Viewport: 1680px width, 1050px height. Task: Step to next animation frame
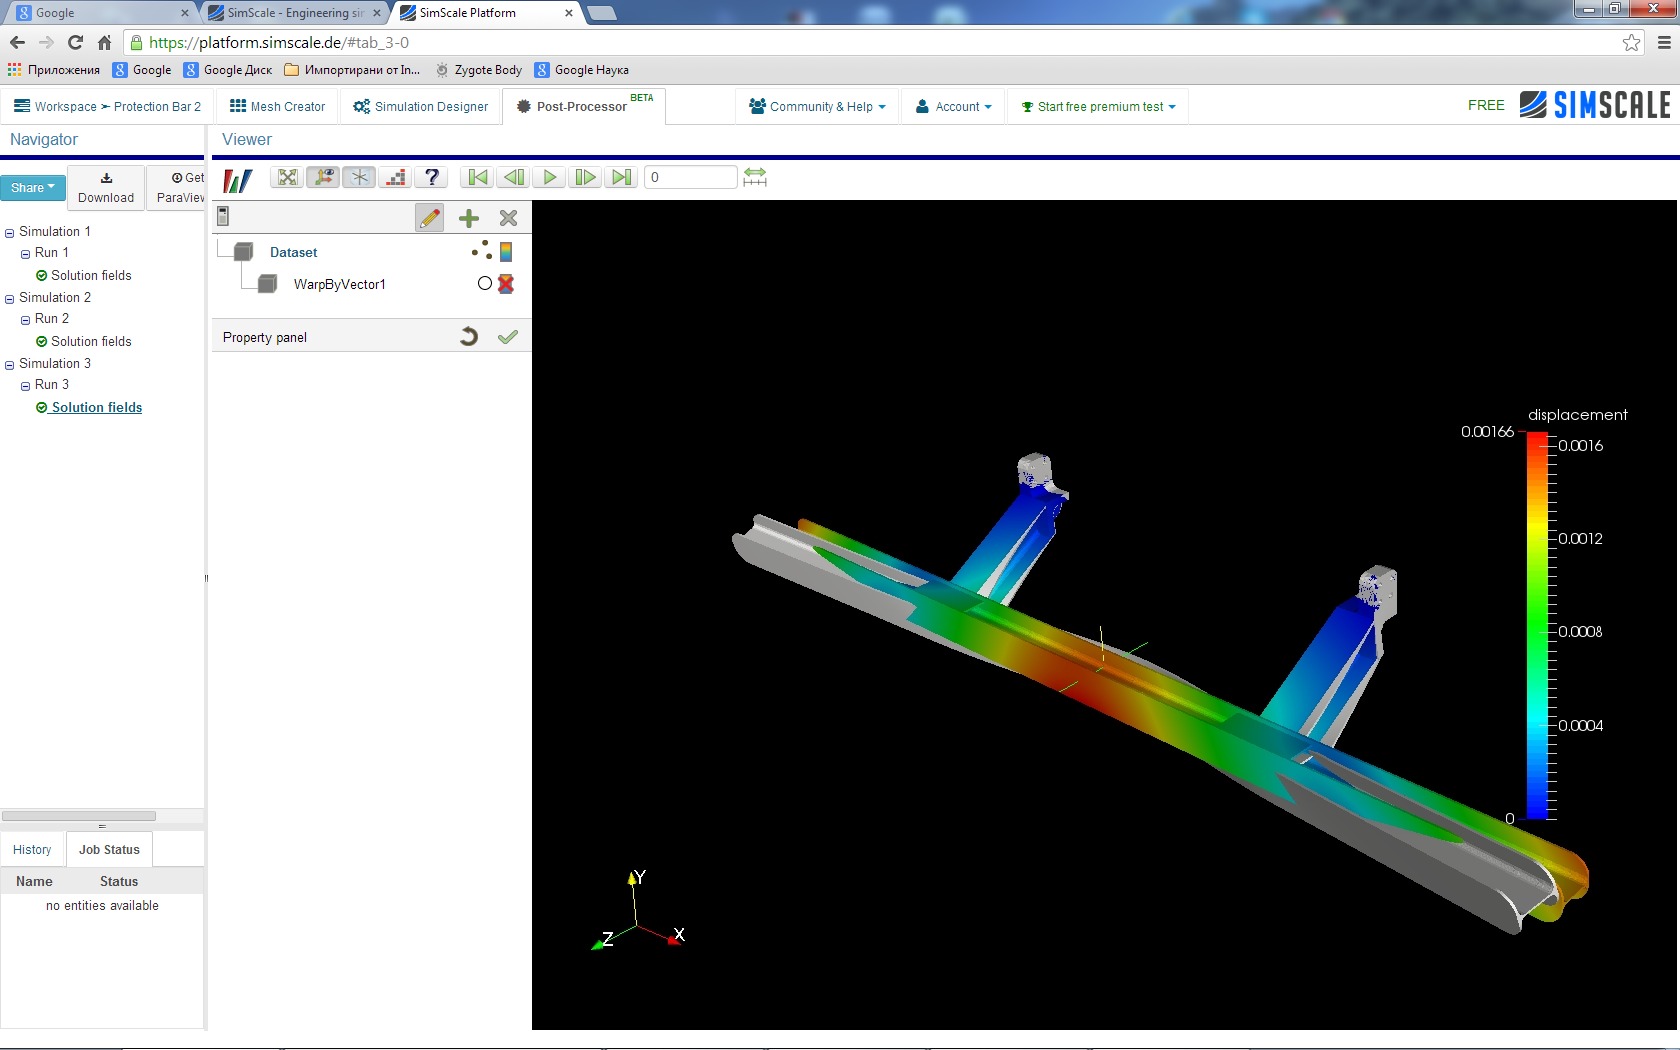coord(585,178)
